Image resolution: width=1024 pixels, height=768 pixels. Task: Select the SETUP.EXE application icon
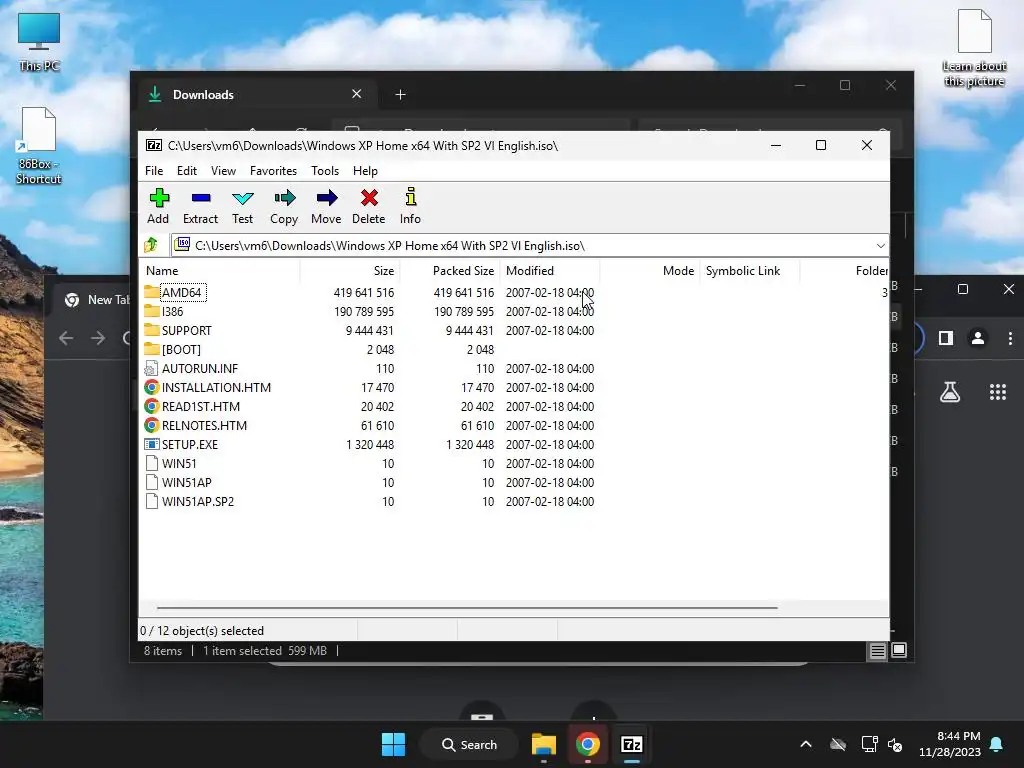[152, 444]
